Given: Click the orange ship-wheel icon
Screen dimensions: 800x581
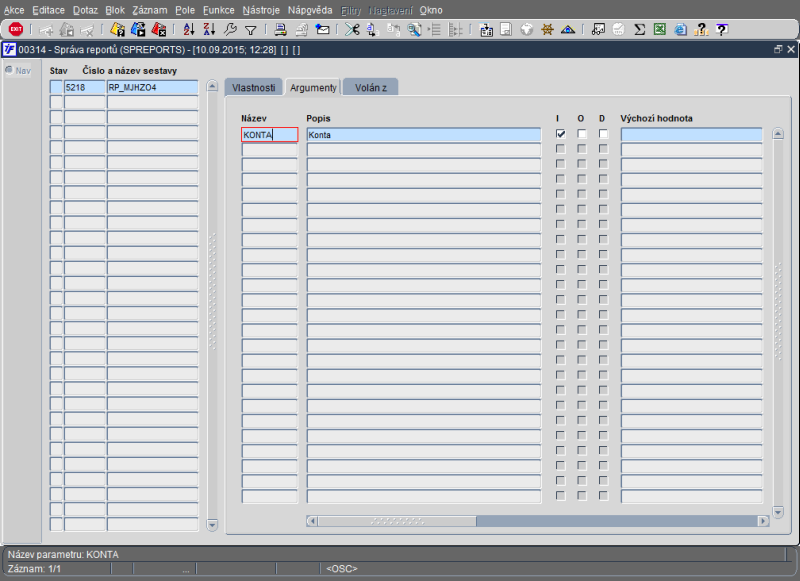Looking at the screenshot, I should pos(547,30).
